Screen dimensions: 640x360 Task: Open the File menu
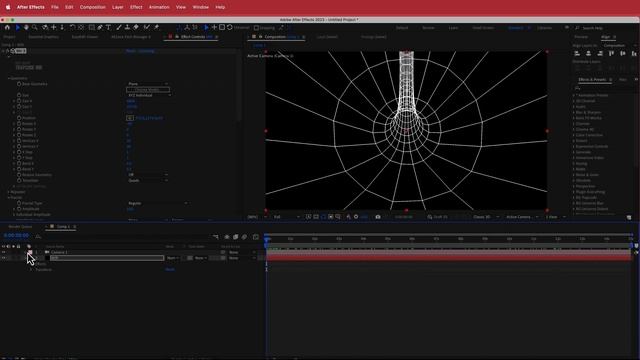coord(55,7)
